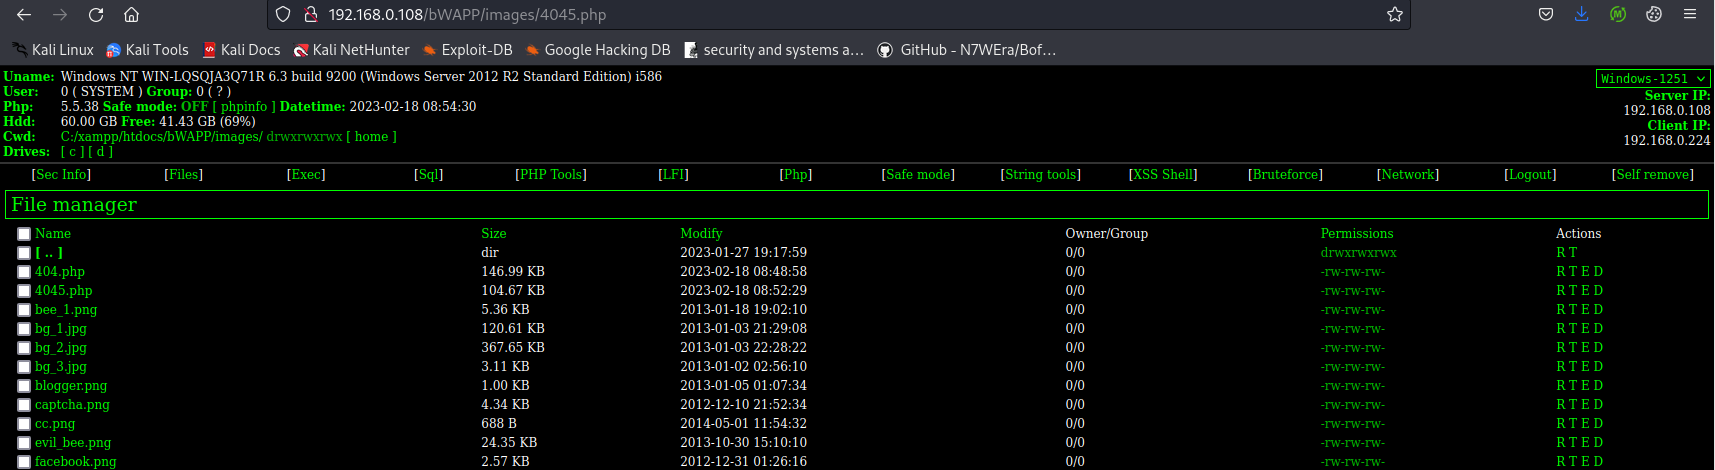Sort the file list by Size column

pos(493,234)
